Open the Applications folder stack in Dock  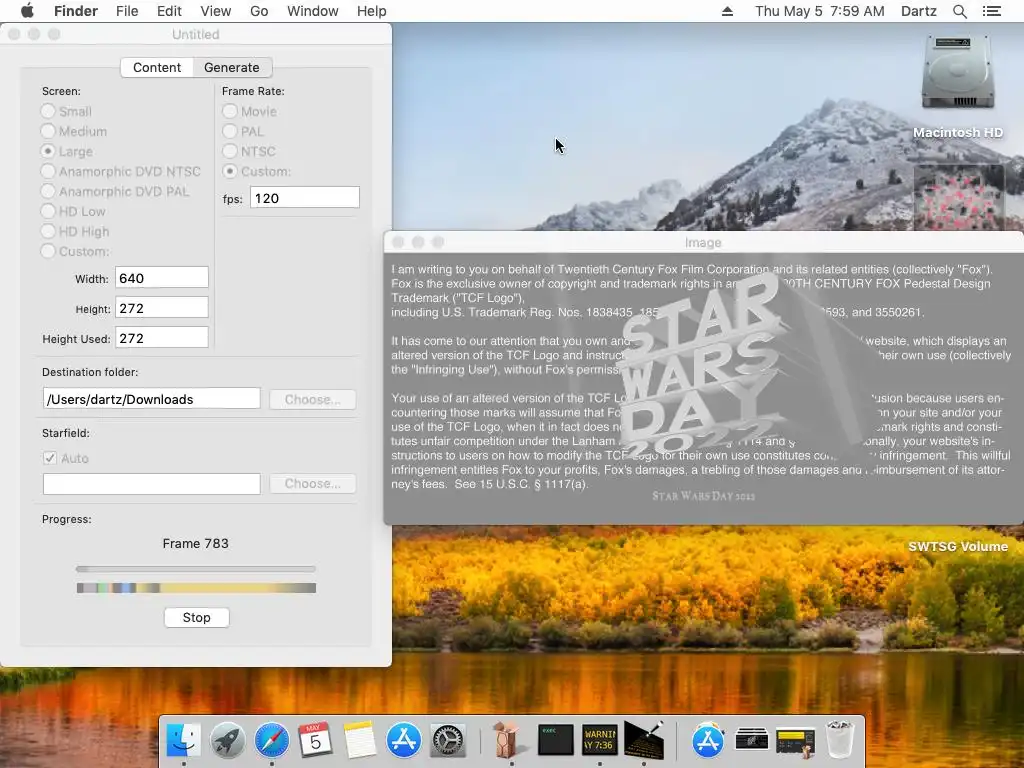pos(708,740)
